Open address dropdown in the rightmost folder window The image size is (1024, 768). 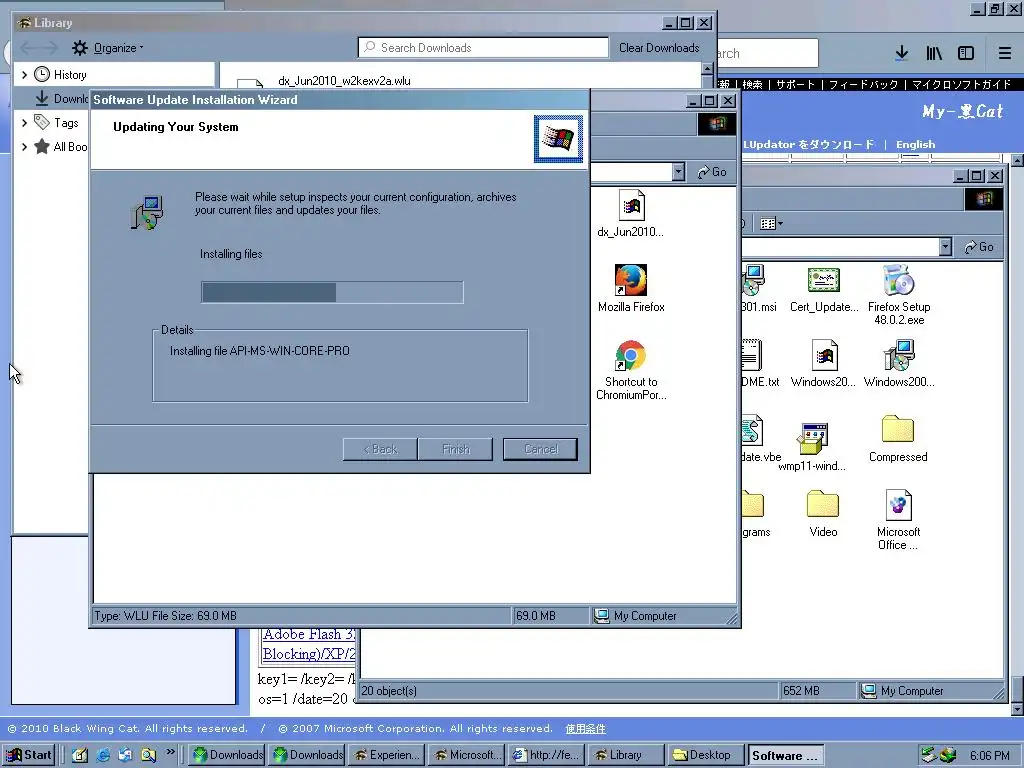tap(946, 247)
